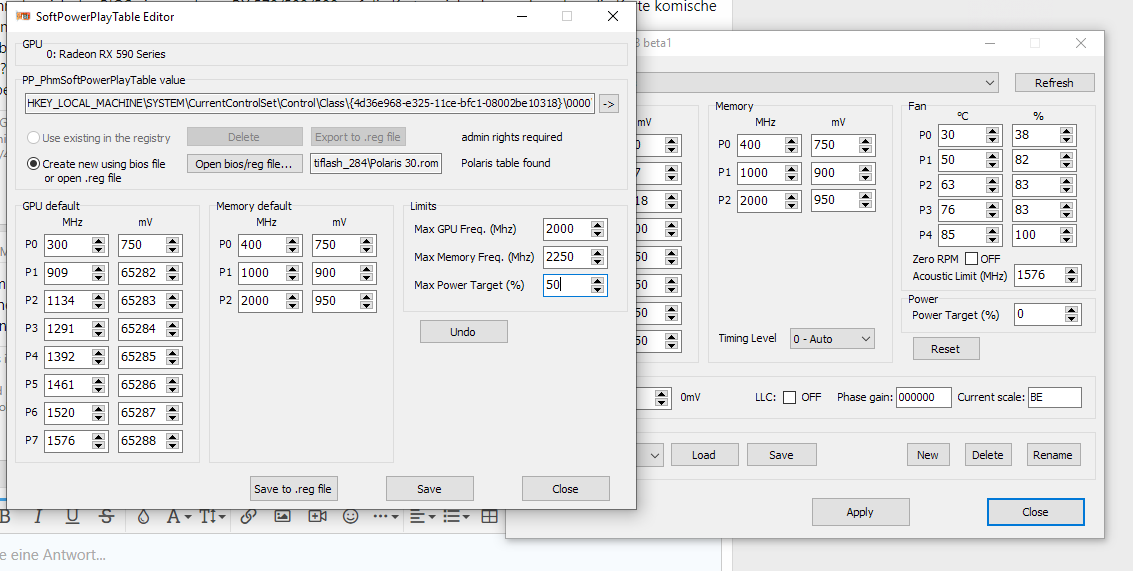Viewport: 1133px width, 571px height.
Task: Click the Open bios/reg file... button
Action: 244,163
